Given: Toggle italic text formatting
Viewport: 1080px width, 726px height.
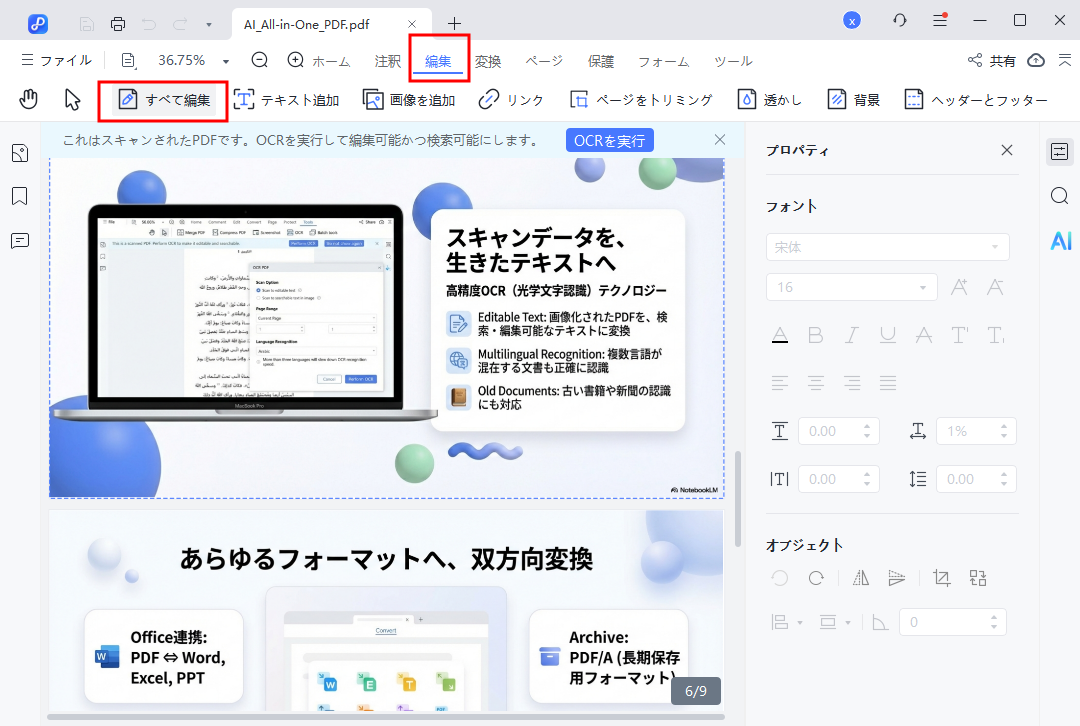Looking at the screenshot, I should [851, 335].
